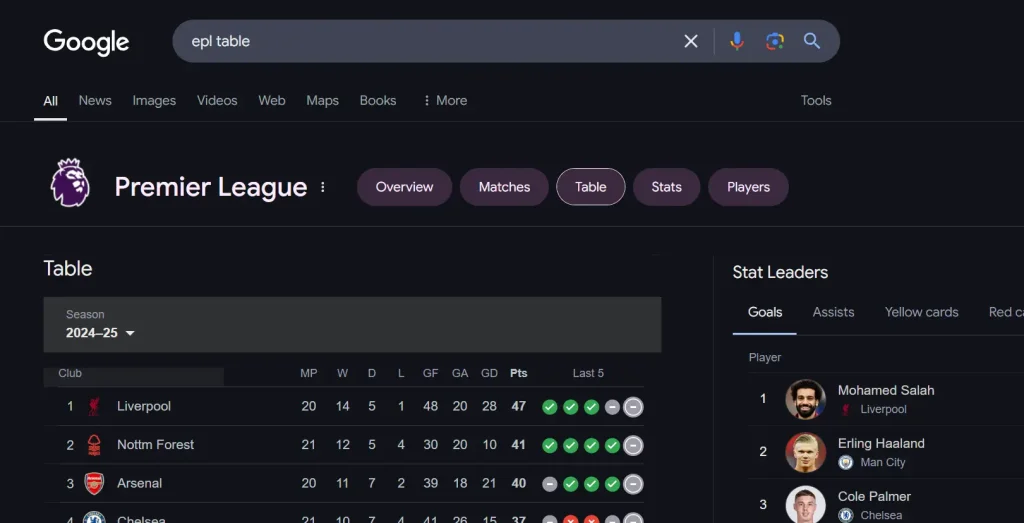Switch to the Web tab
The width and height of the screenshot is (1024, 523).
pos(272,101)
